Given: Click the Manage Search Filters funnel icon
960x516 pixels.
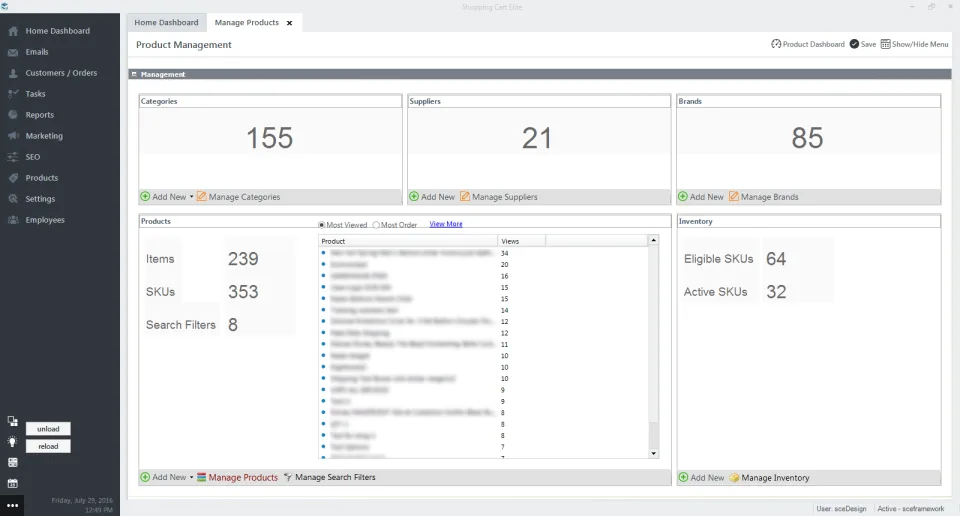Looking at the screenshot, I should pyautogui.click(x=288, y=477).
